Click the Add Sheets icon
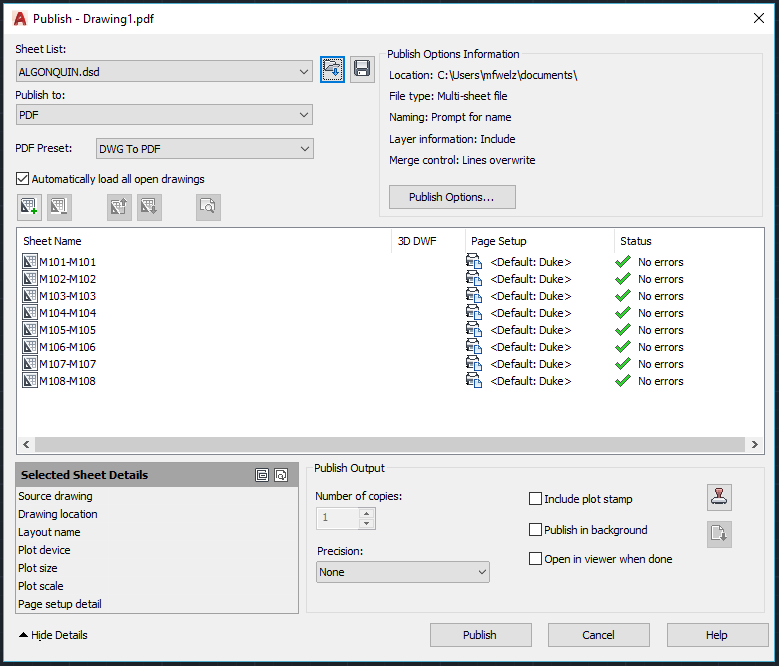779x666 pixels. coord(29,207)
